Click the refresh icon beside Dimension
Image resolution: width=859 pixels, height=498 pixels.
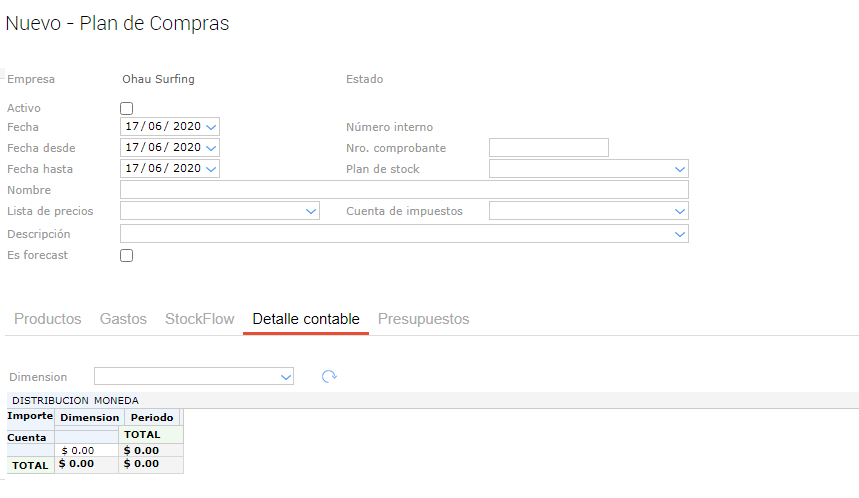tap(329, 377)
